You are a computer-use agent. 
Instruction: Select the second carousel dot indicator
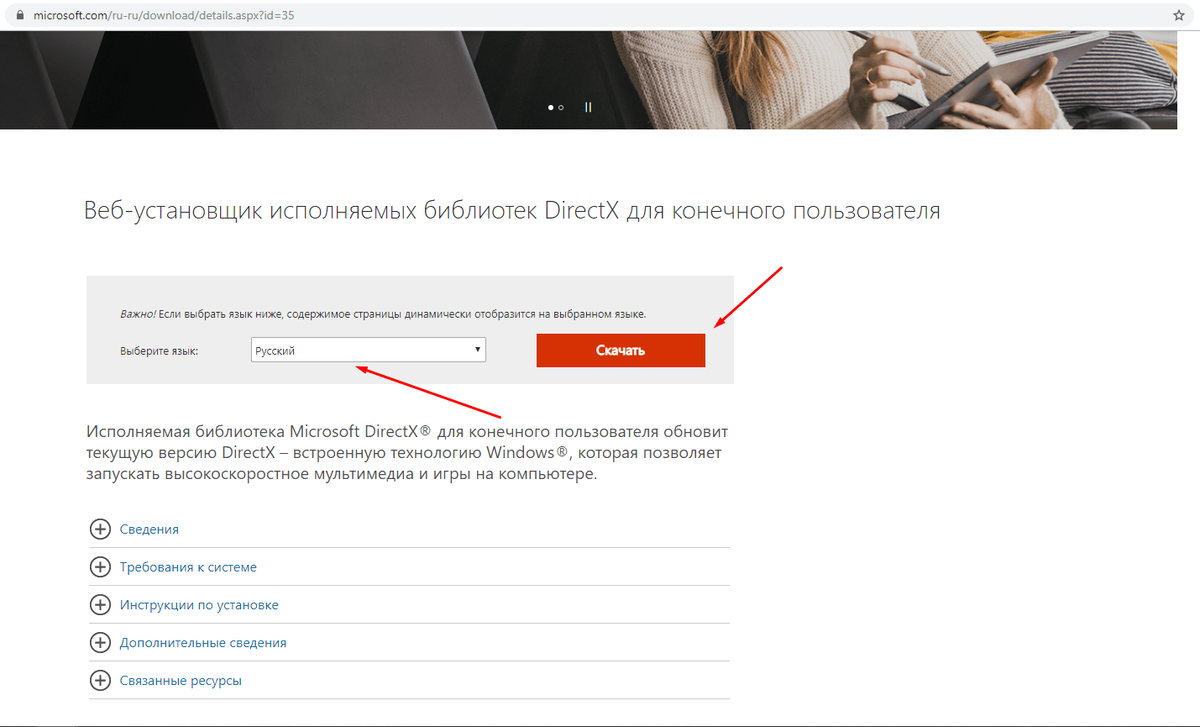click(x=561, y=107)
